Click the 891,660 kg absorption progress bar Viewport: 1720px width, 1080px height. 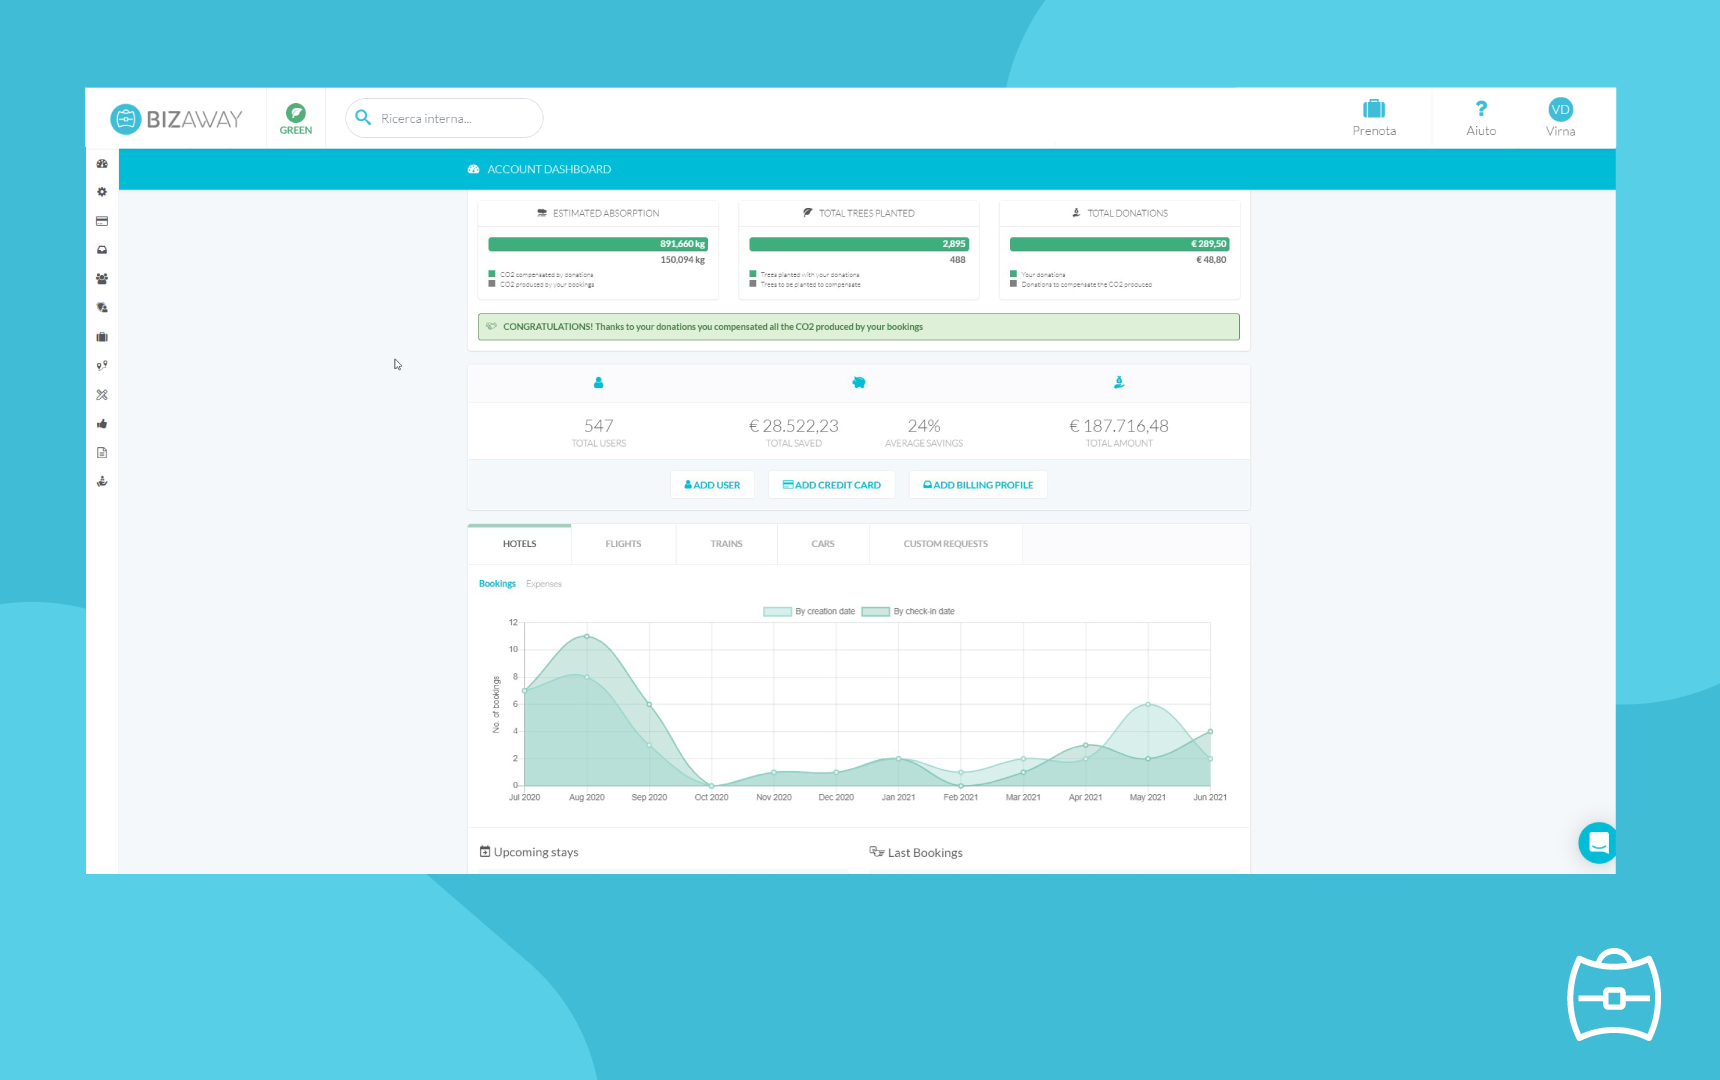(x=598, y=244)
